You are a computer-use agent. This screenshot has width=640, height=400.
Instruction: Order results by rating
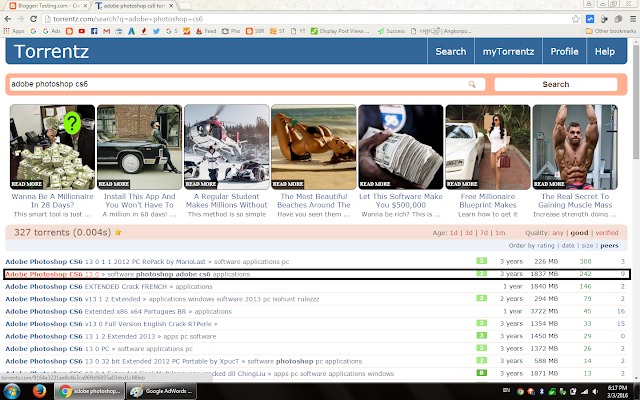546,246
